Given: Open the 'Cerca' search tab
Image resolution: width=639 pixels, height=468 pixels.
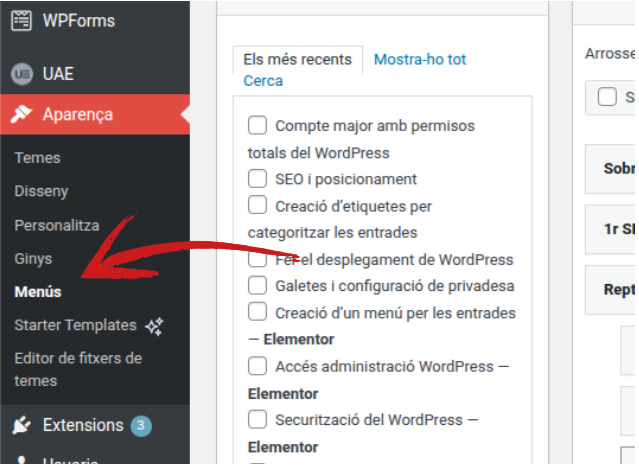Looking at the screenshot, I should (x=263, y=81).
